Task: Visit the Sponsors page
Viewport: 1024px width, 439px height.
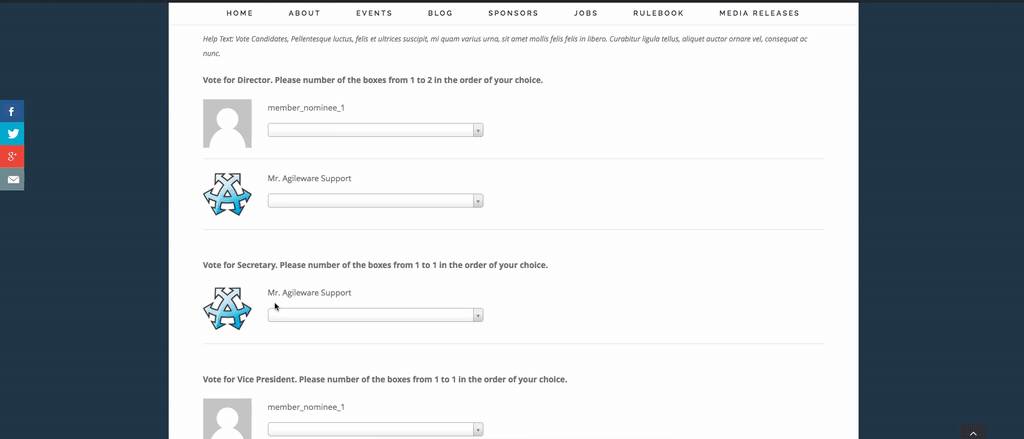Action: (513, 13)
